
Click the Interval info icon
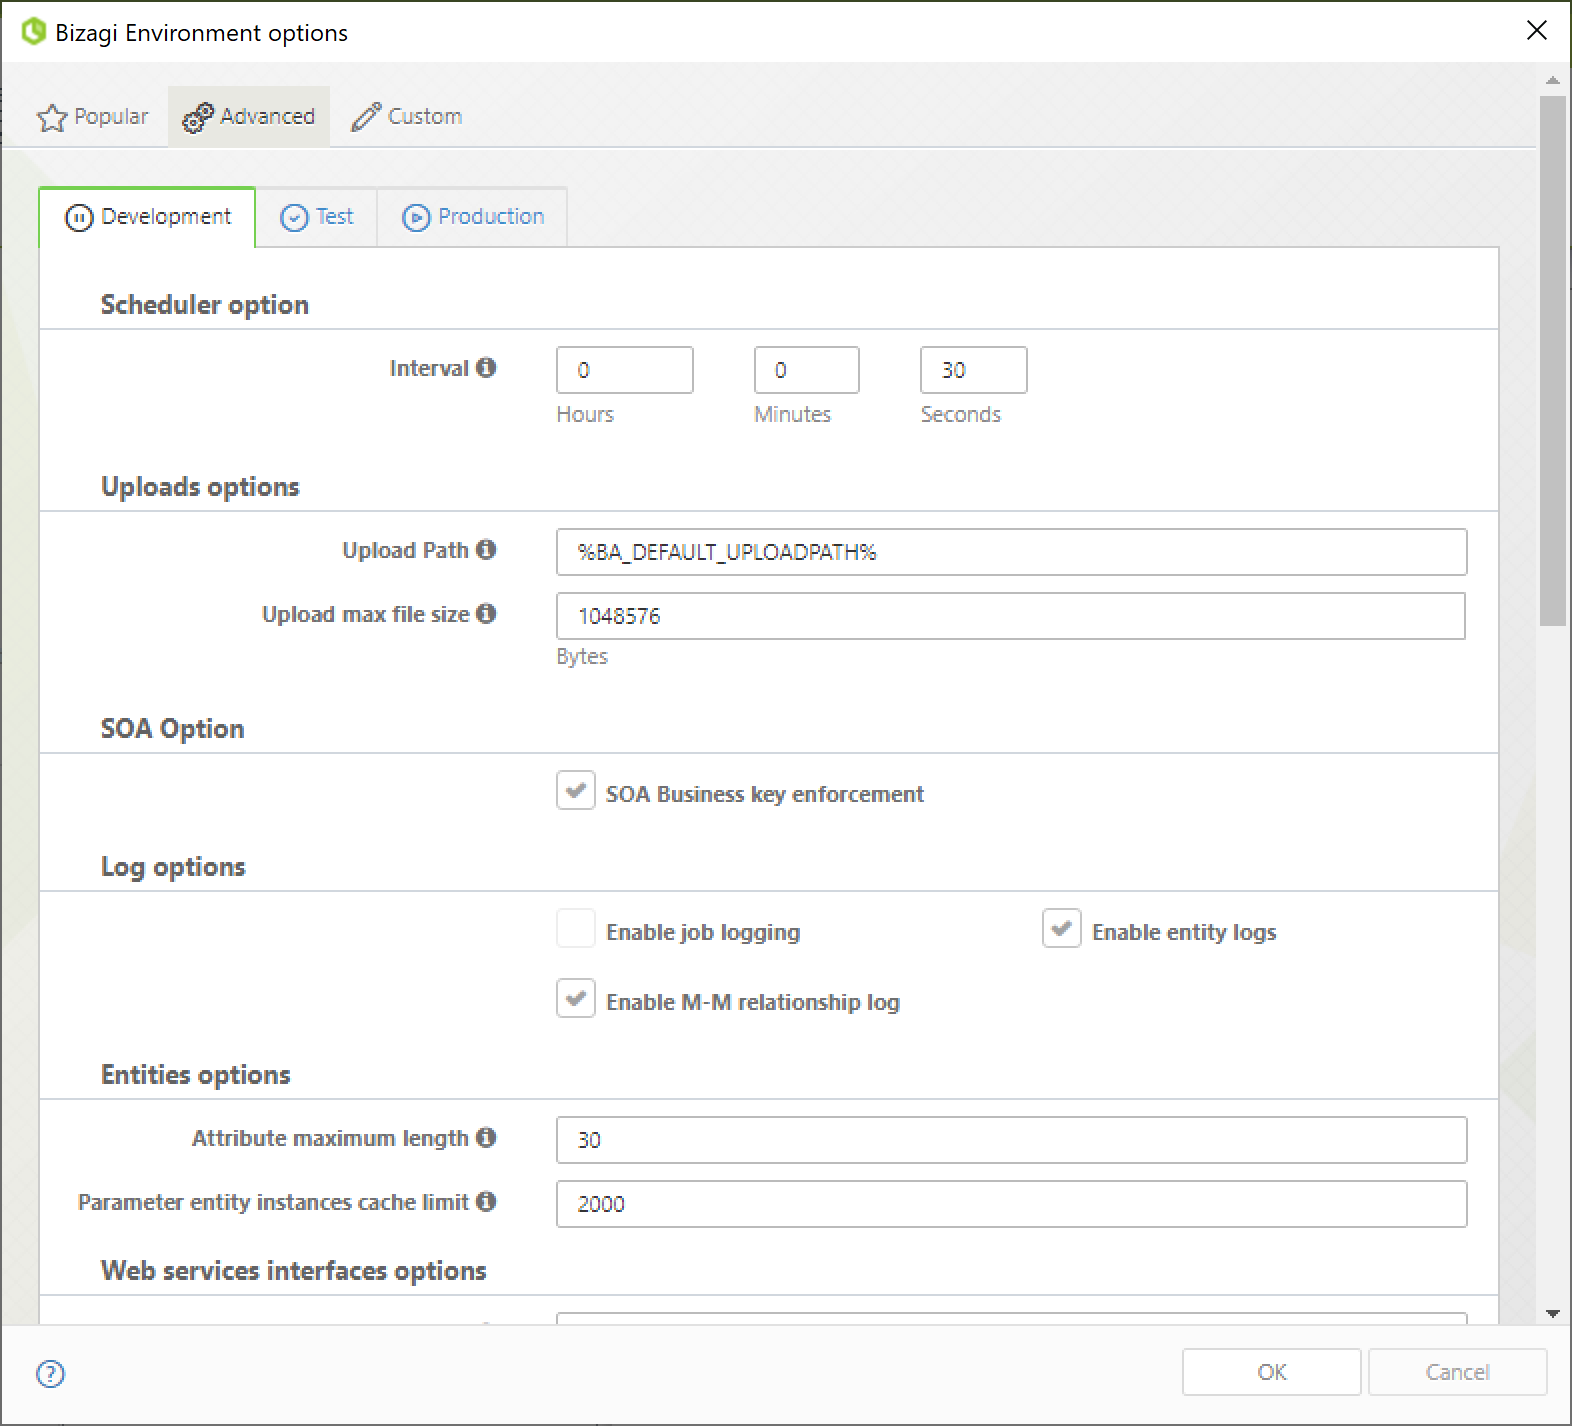pyautogui.click(x=486, y=367)
